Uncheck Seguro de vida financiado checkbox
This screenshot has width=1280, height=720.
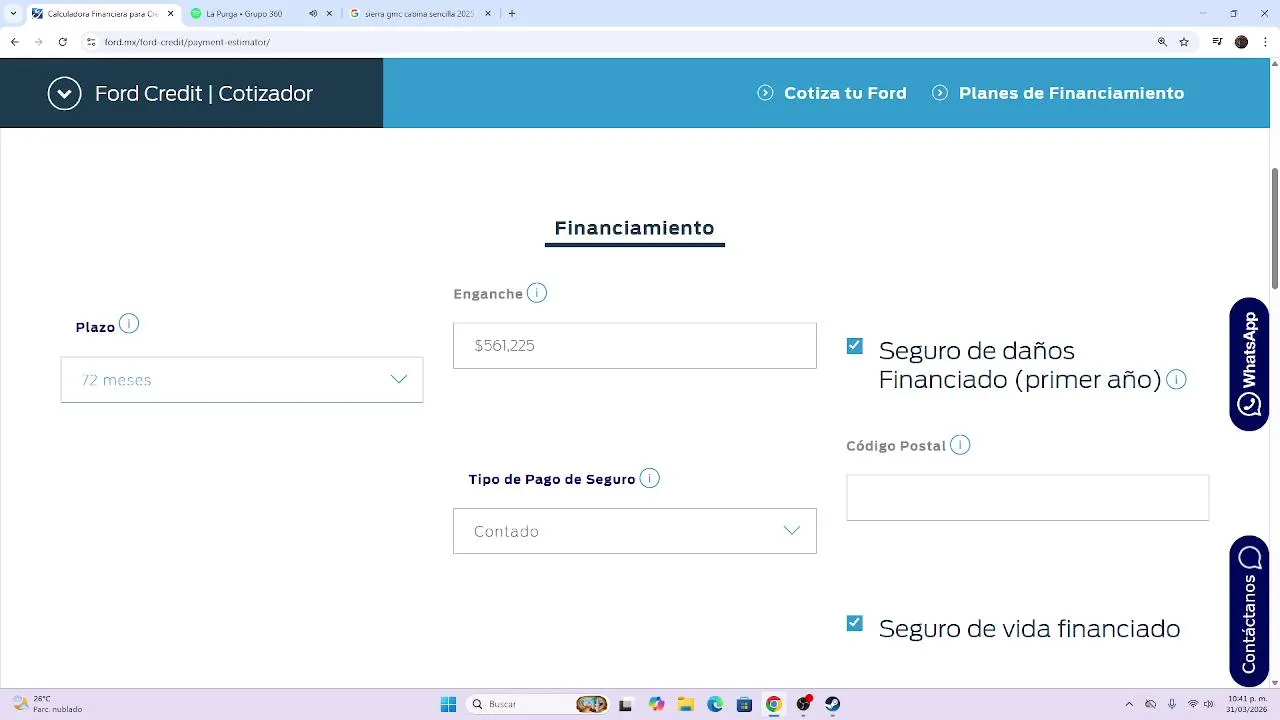coord(854,623)
